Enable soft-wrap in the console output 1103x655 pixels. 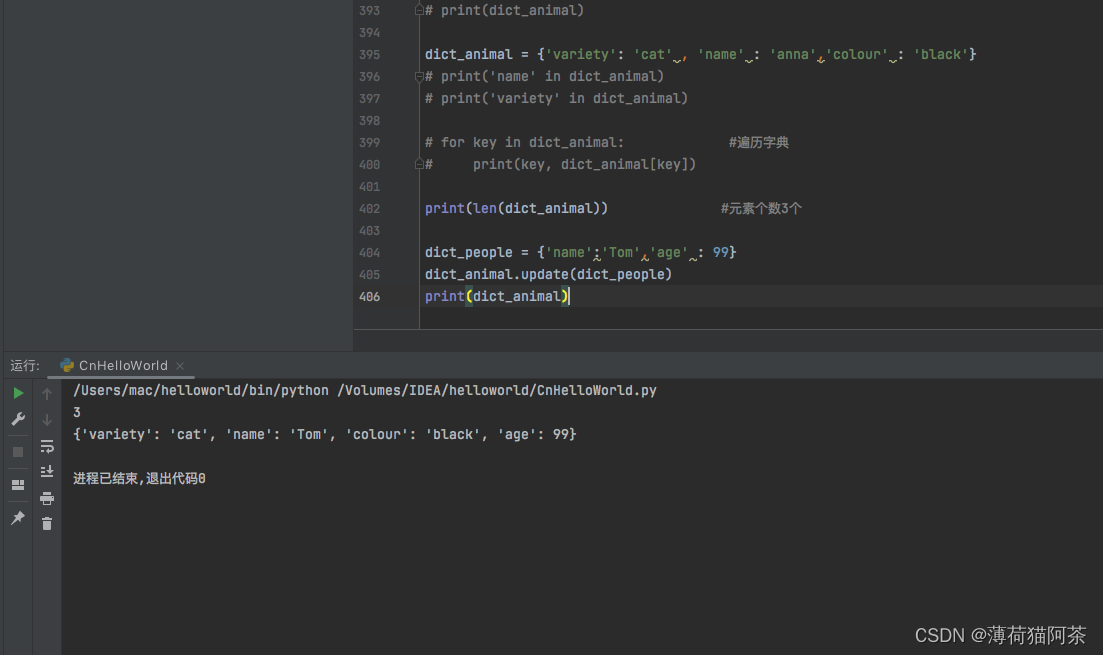47,447
